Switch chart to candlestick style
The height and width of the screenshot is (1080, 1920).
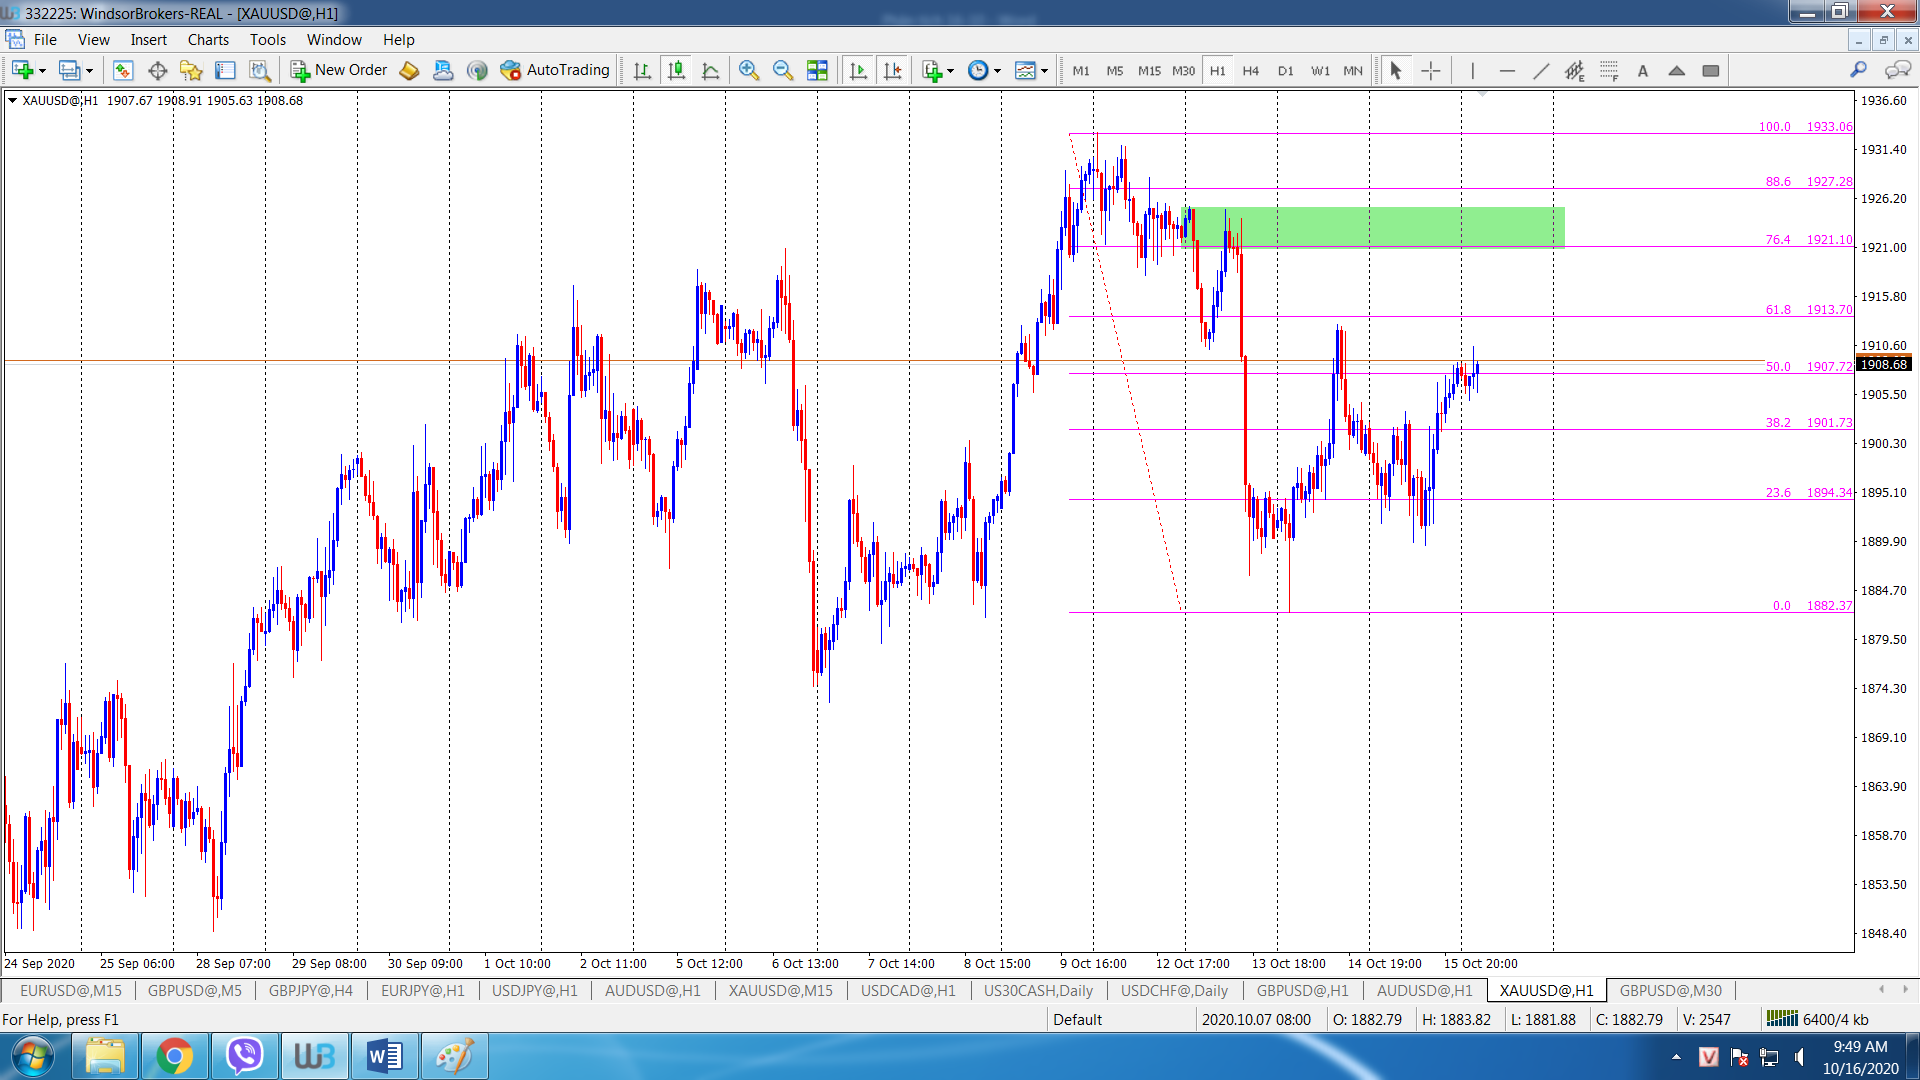pyautogui.click(x=677, y=70)
